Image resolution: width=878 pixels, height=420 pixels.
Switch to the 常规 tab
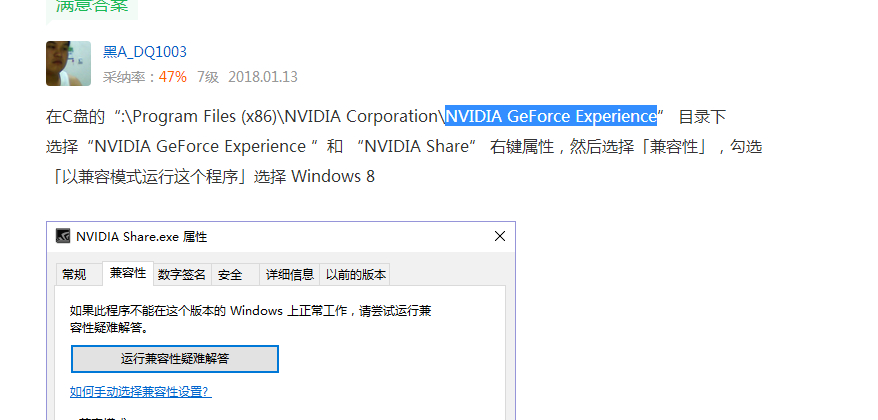tap(74, 275)
